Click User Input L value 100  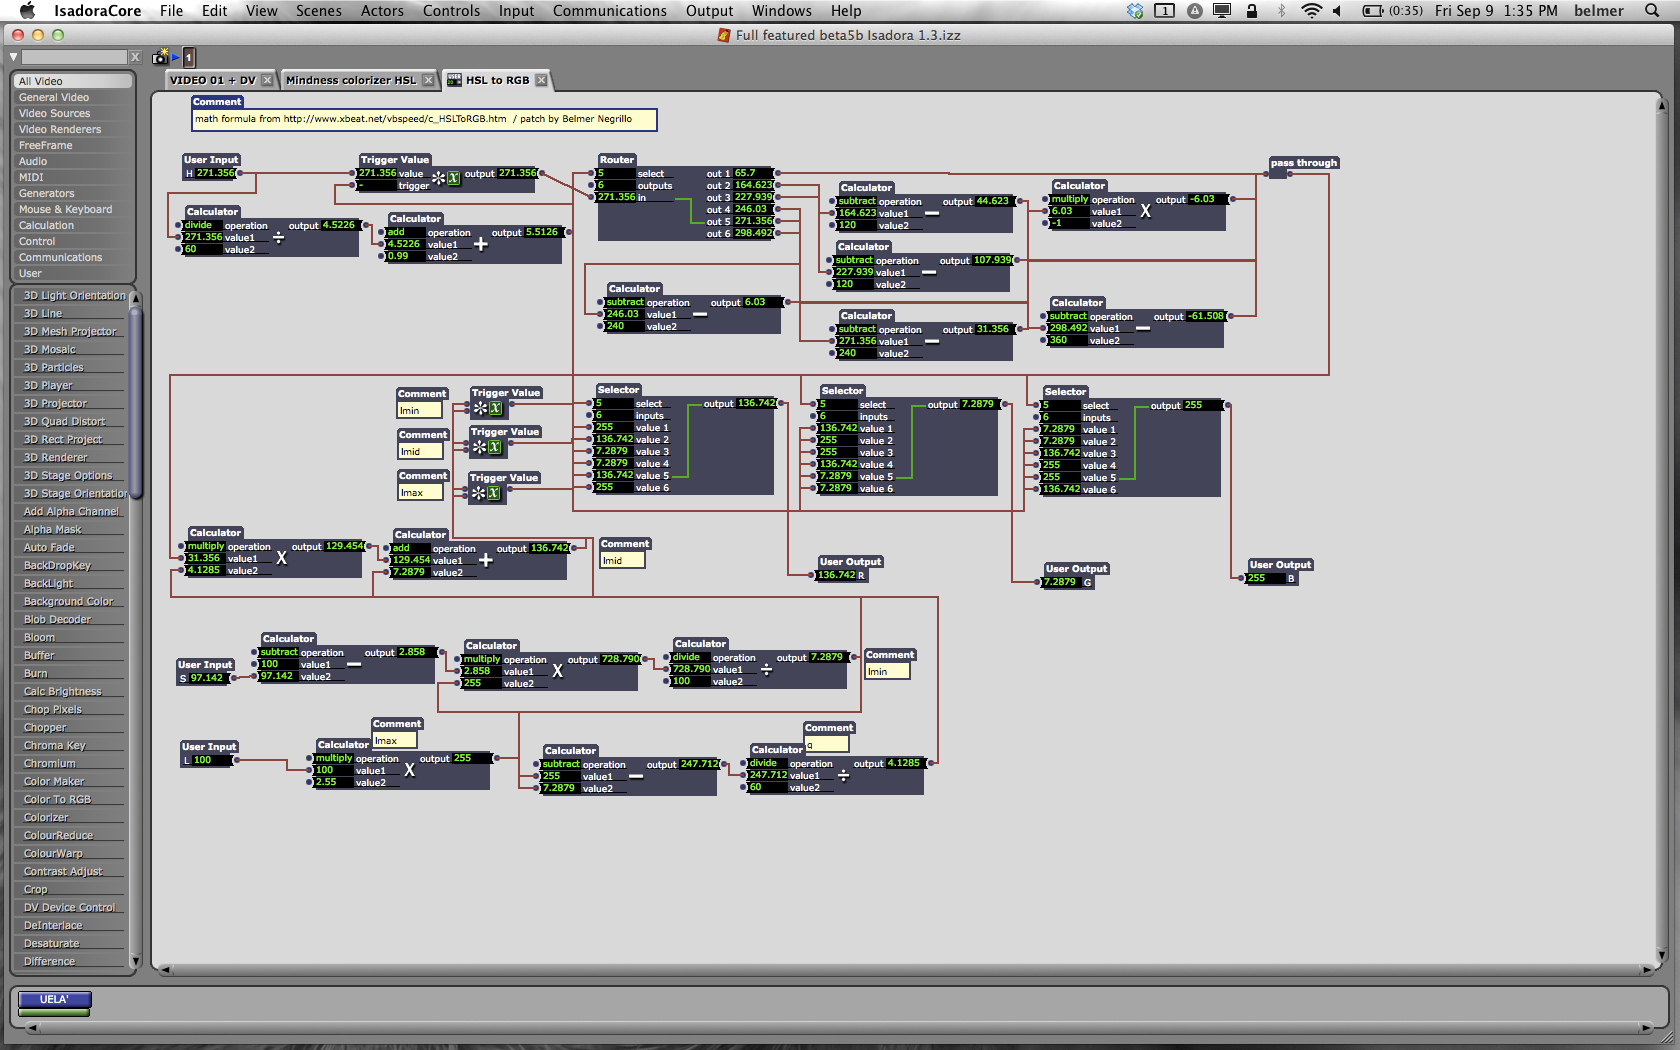point(211,760)
